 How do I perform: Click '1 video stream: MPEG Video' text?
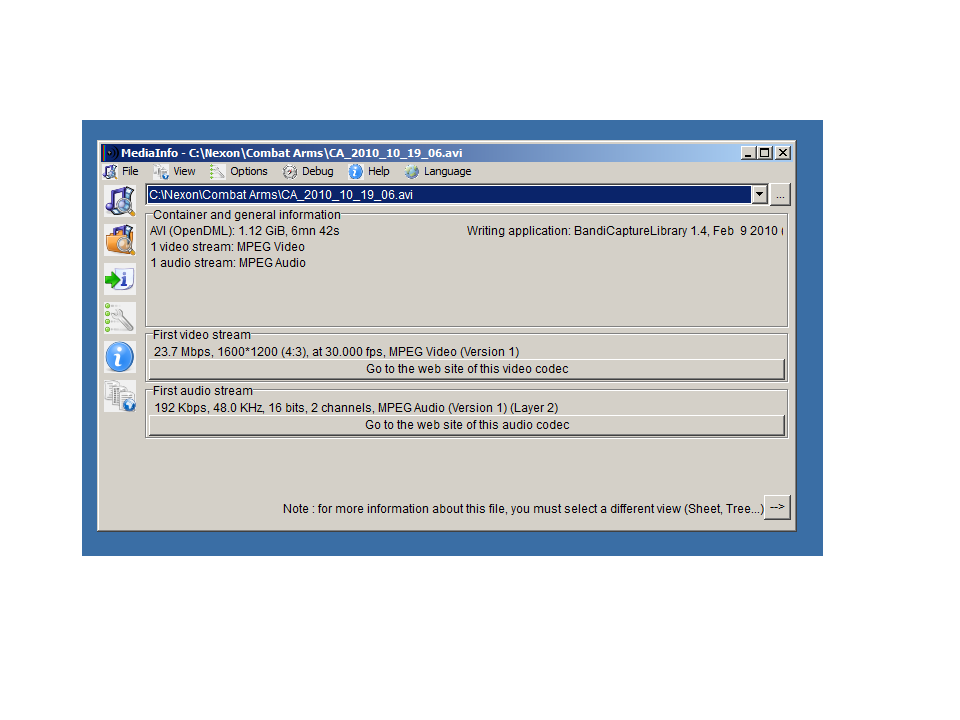point(228,247)
